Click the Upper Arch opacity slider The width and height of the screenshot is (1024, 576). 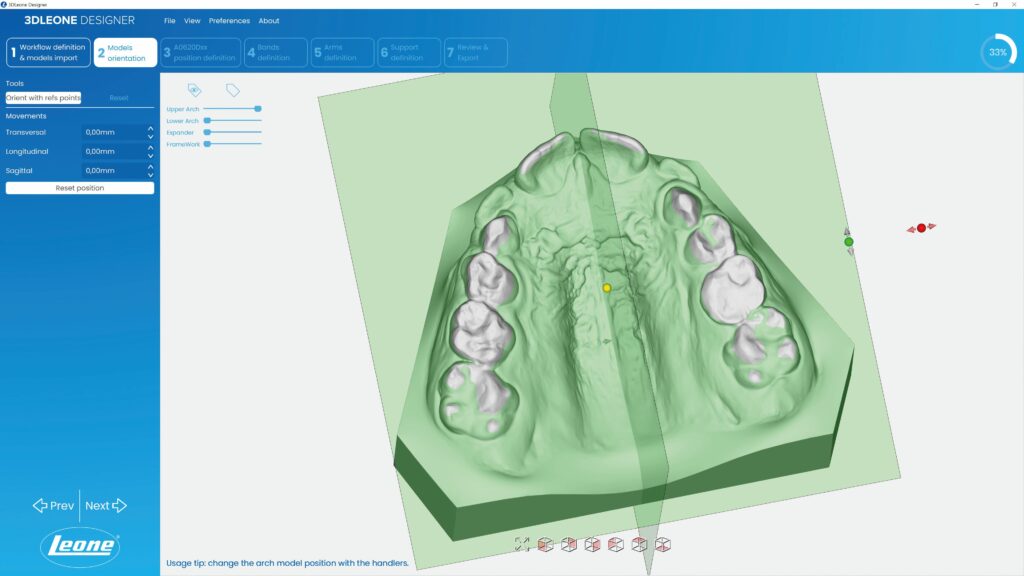[232, 108]
